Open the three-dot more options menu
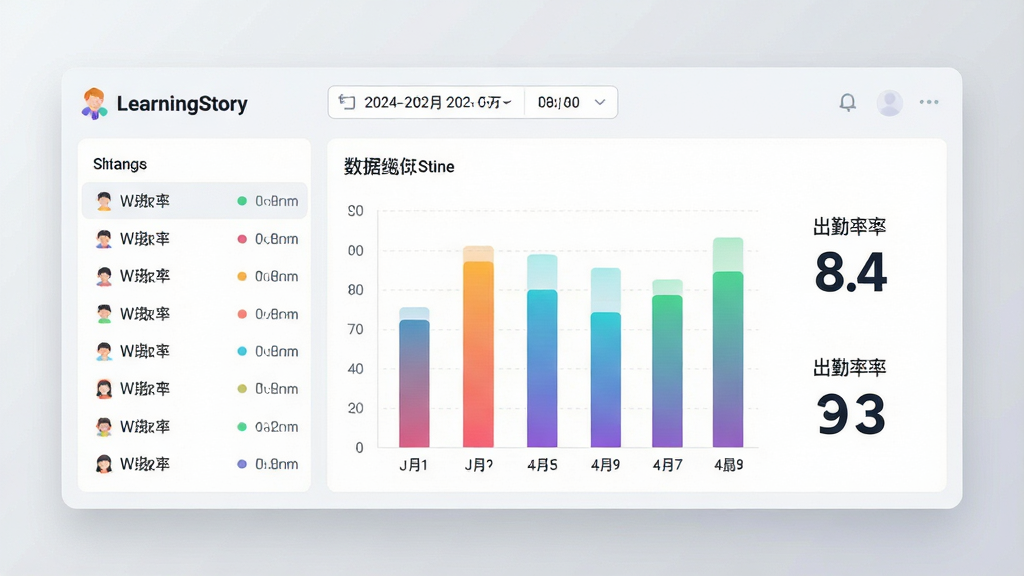 pyautogui.click(x=929, y=102)
